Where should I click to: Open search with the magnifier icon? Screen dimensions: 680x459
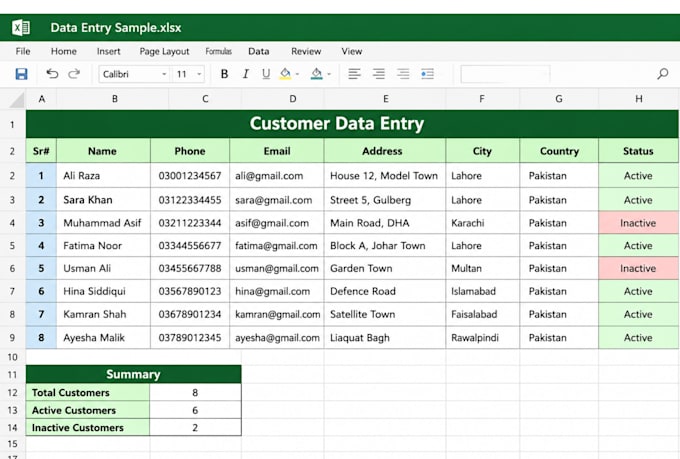point(662,74)
